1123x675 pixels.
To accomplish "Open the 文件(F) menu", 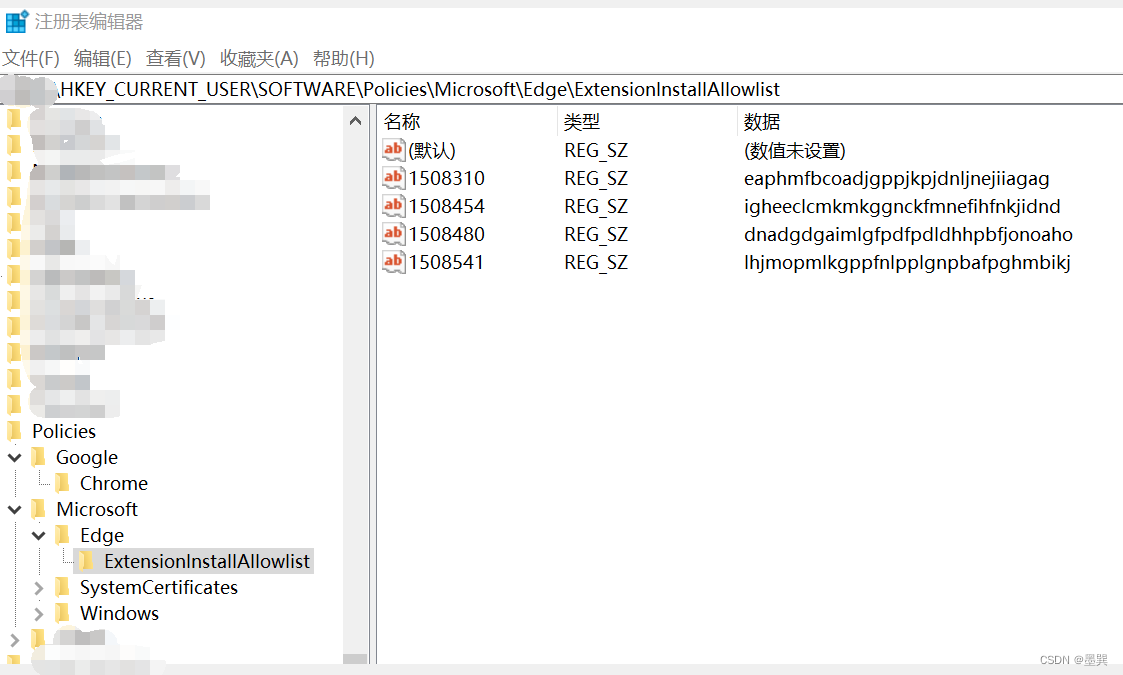I will (31, 58).
